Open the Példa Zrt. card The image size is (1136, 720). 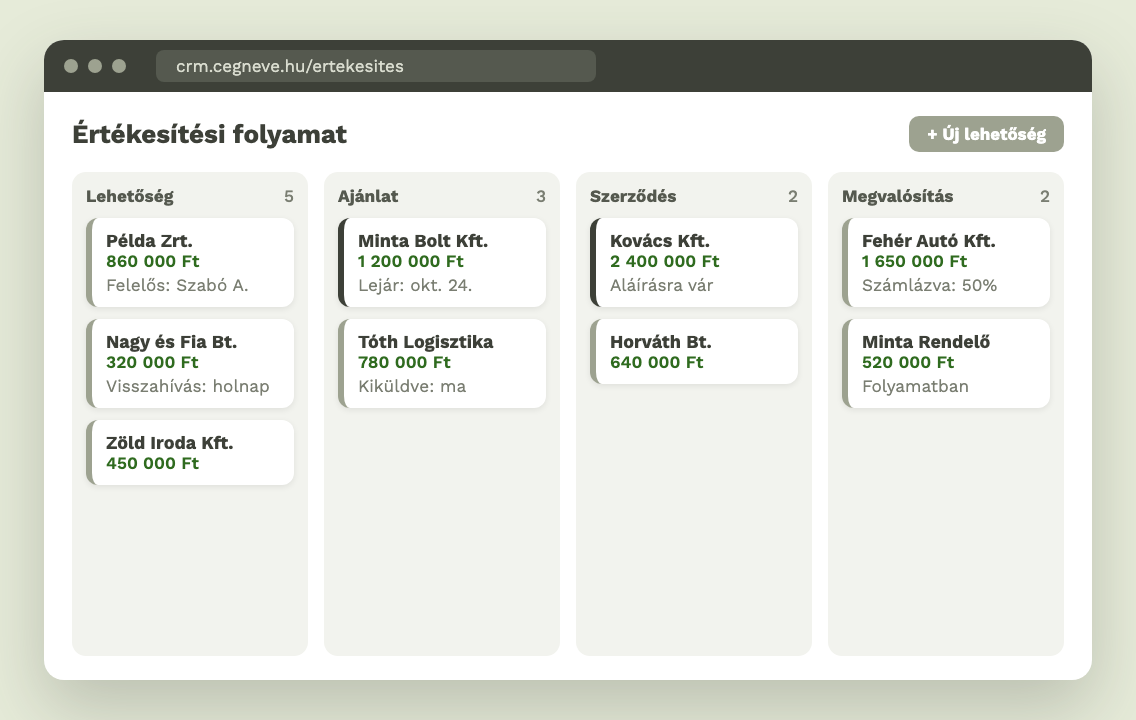point(190,262)
